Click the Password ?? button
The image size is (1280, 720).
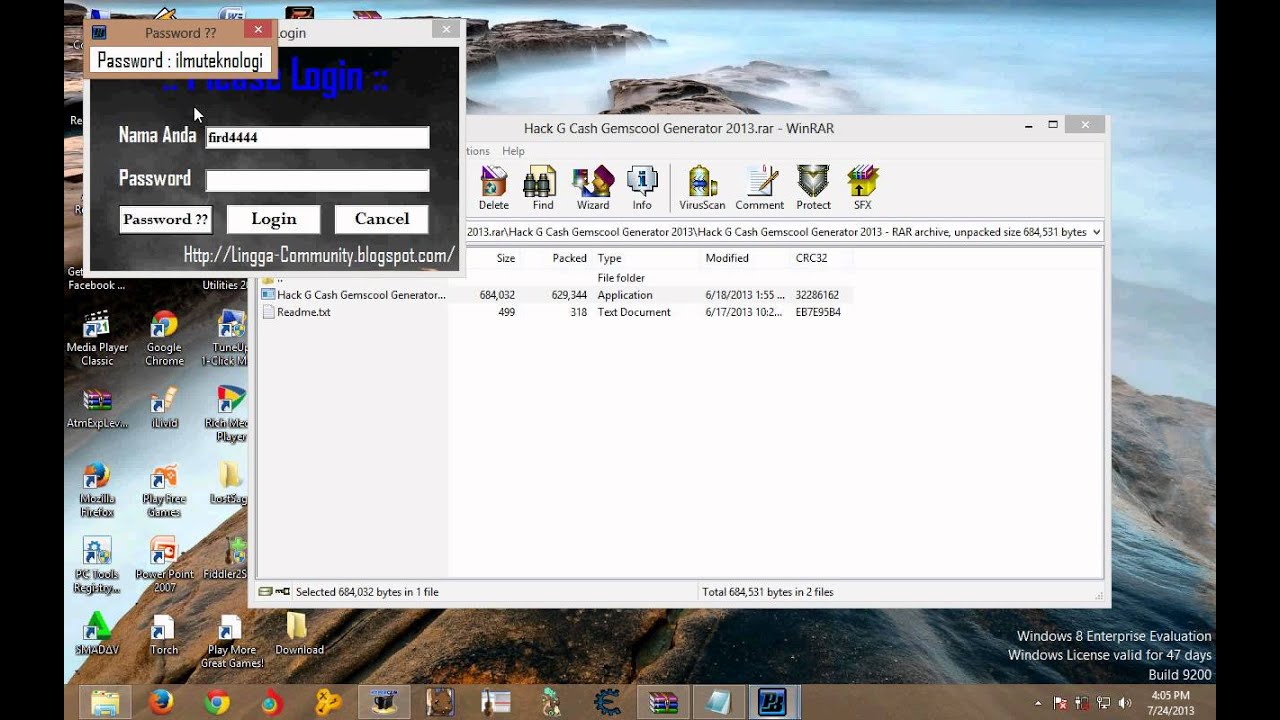click(166, 219)
